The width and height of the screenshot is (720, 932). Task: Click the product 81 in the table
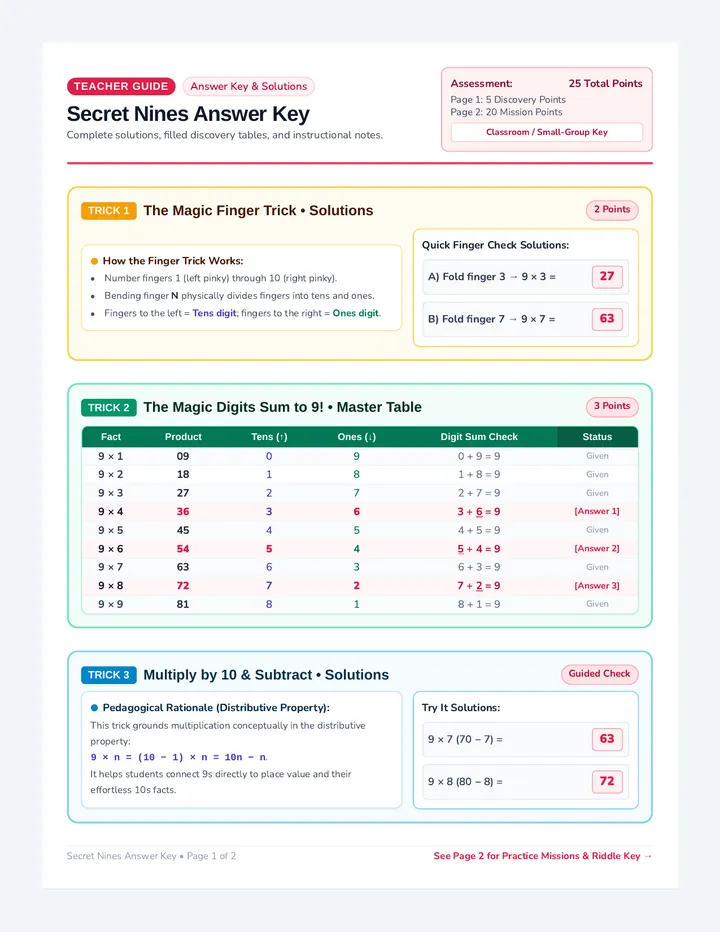183,604
